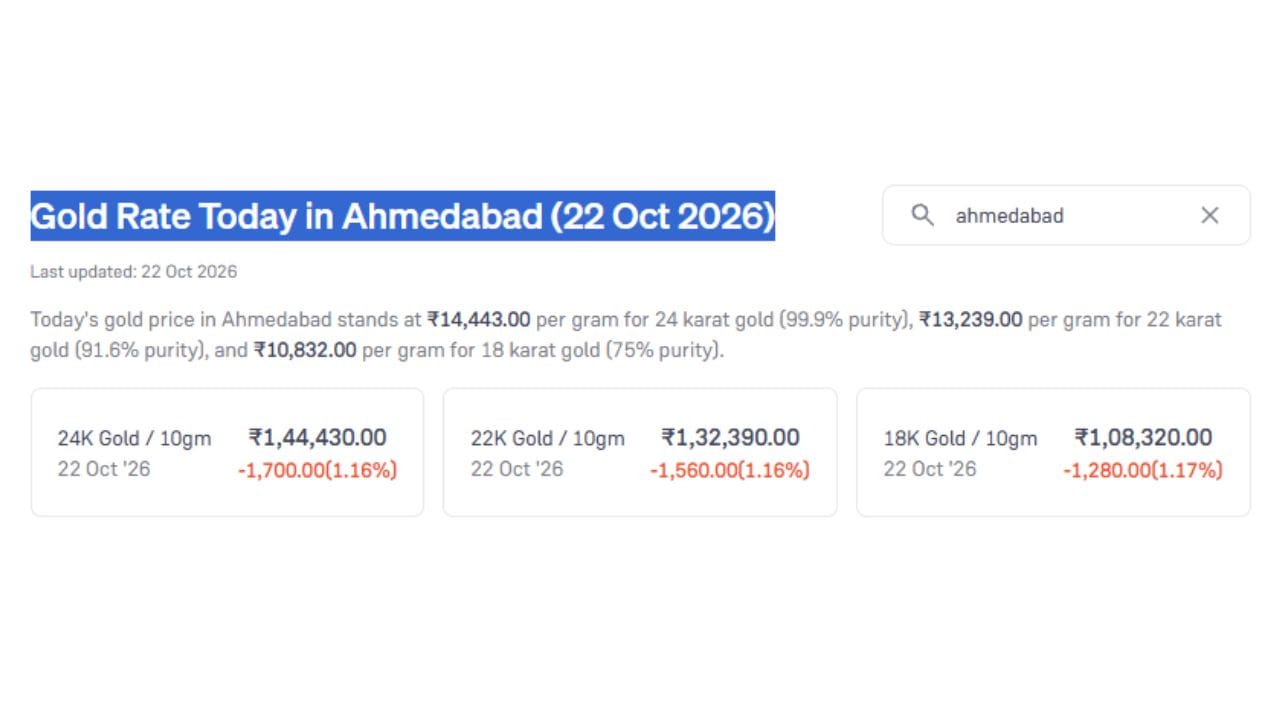1280x720 pixels.
Task: Open the 22K Gold / 10gm card
Action: tap(640, 452)
